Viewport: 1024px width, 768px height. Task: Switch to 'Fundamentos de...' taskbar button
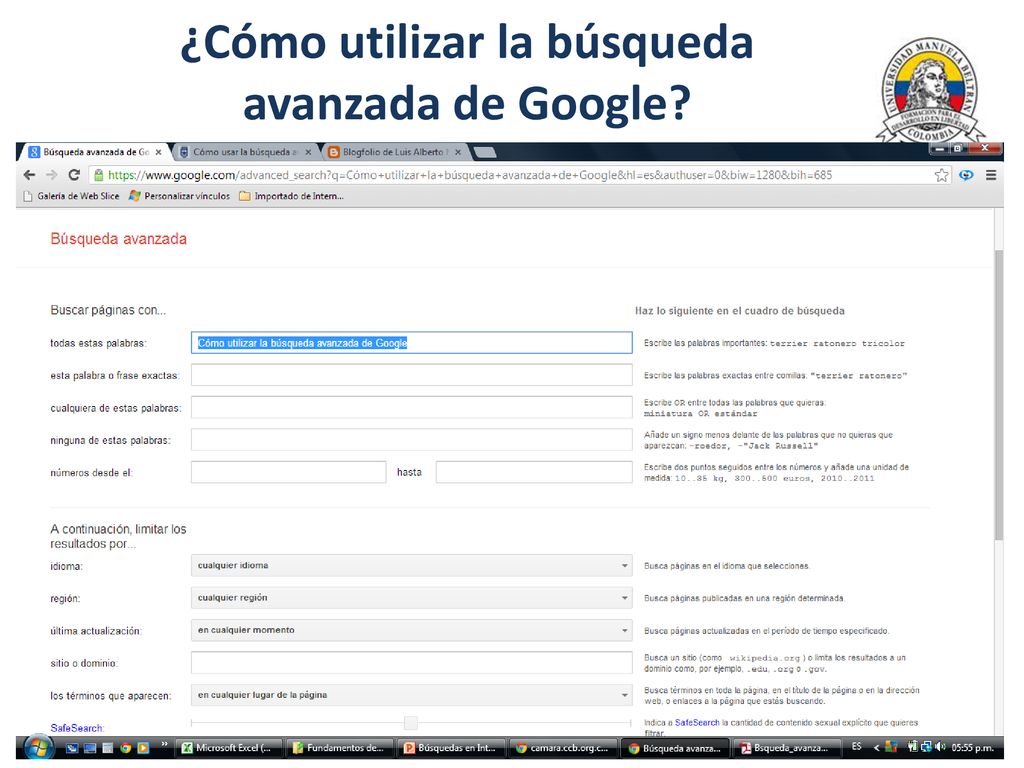(340, 748)
